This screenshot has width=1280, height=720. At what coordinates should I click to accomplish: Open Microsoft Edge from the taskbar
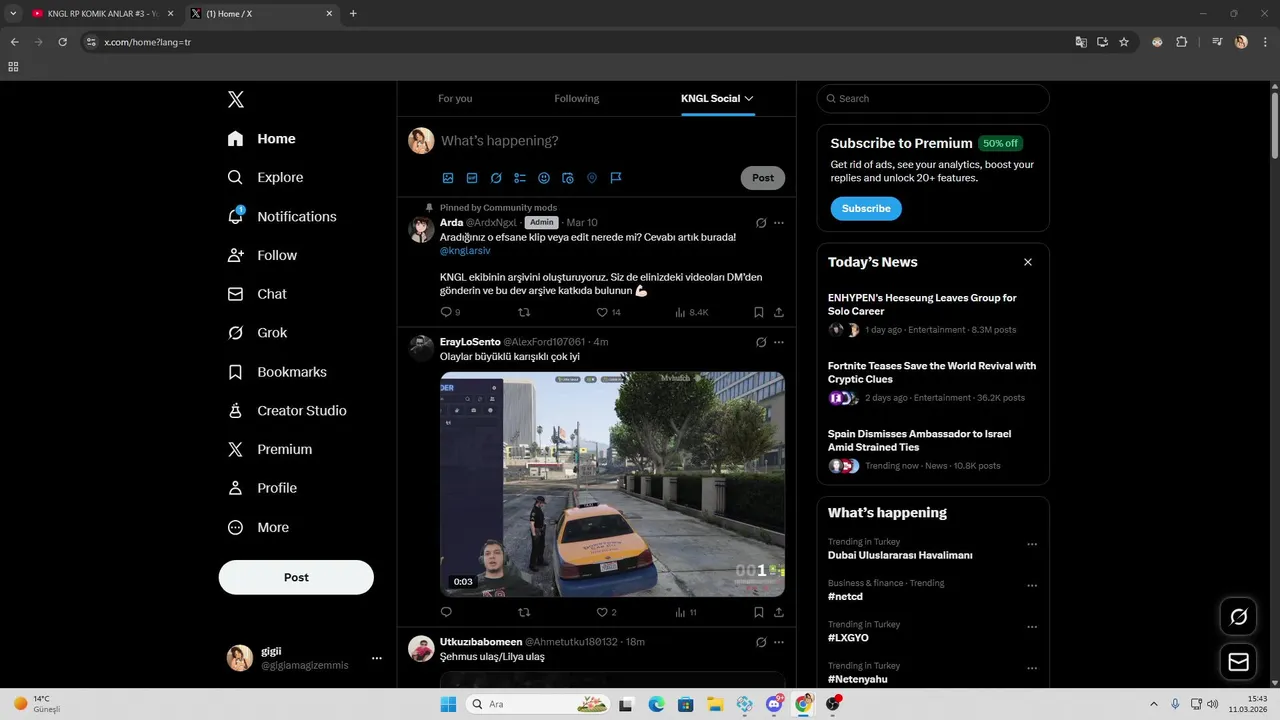click(x=656, y=704)
